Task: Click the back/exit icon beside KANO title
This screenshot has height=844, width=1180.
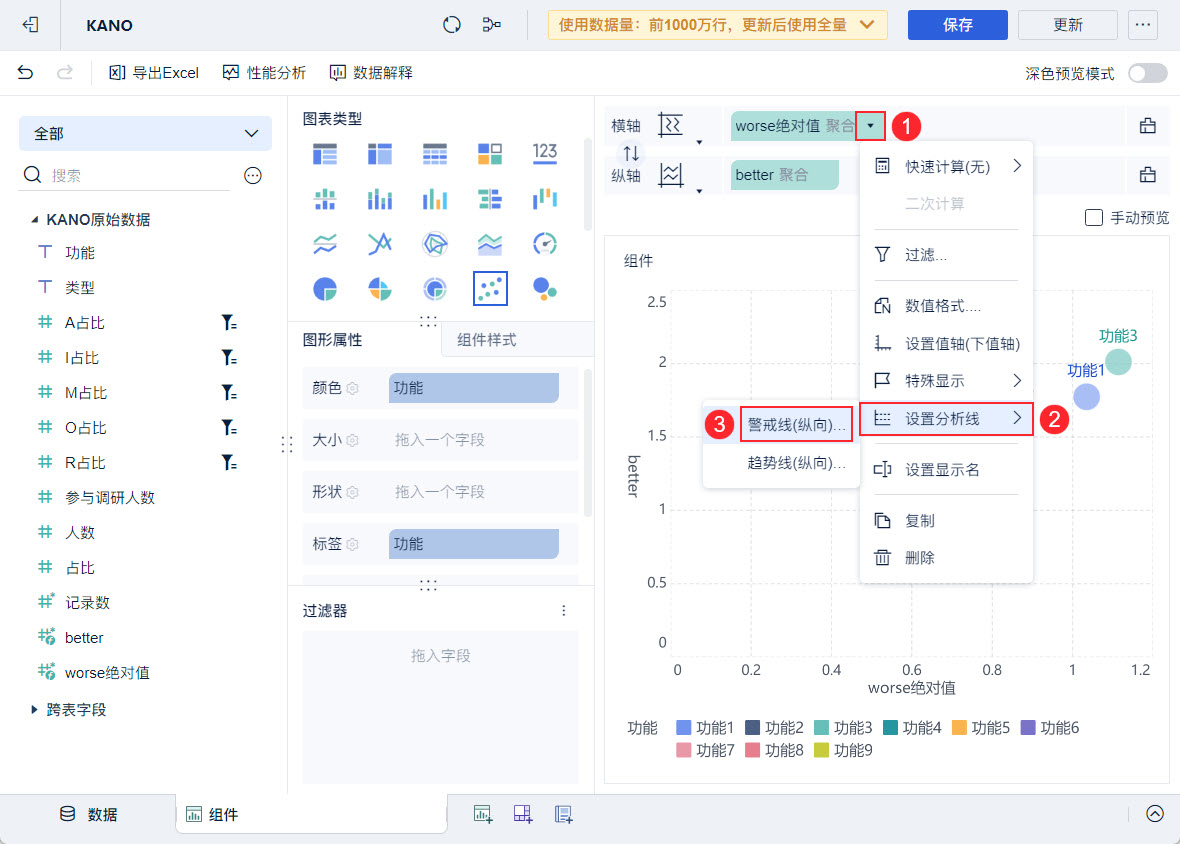Action: tap(30, 25)
